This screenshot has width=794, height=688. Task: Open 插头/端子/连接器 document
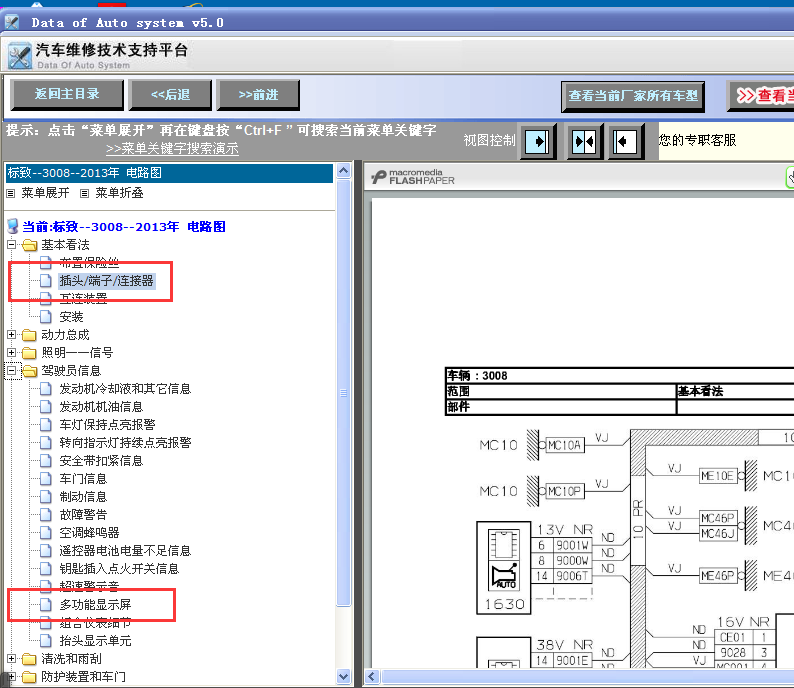(106, 281)
